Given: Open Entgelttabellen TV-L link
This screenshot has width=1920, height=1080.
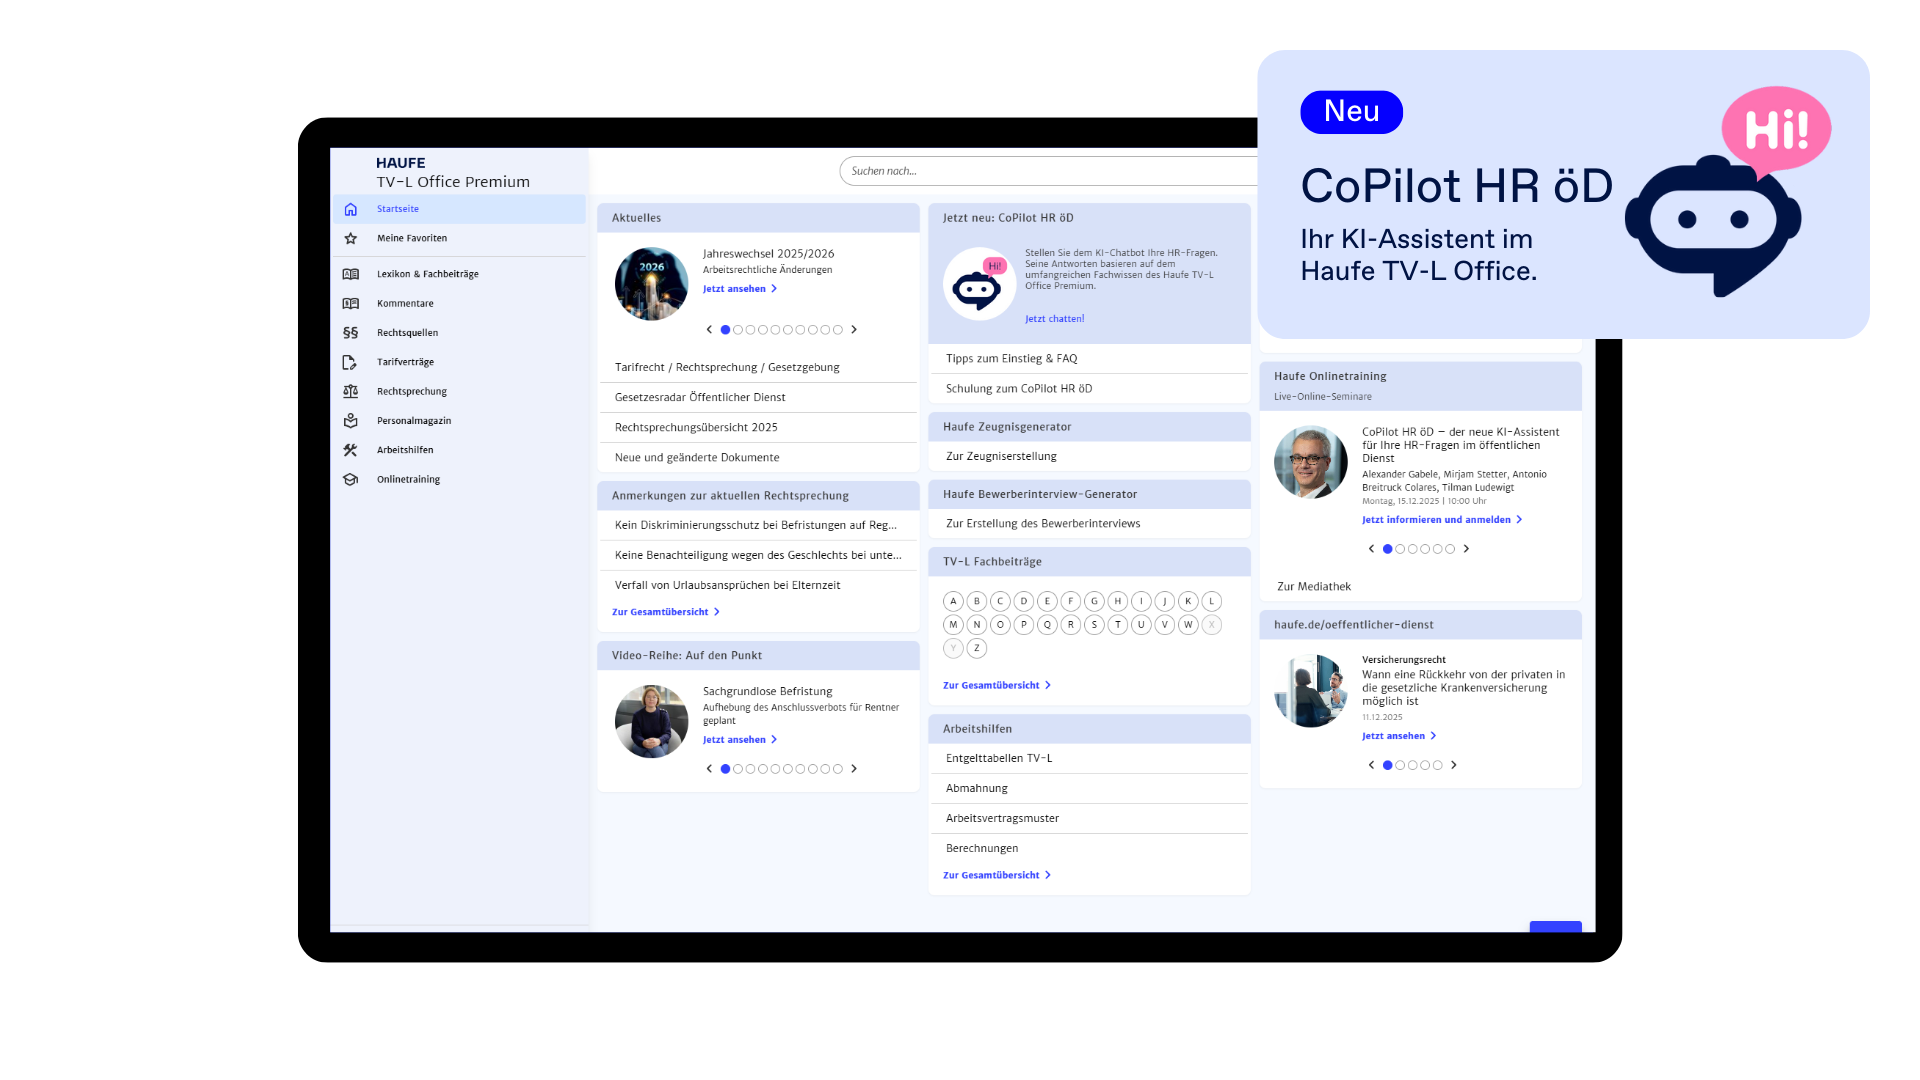Looking at the screenshot, I should 999,758.
